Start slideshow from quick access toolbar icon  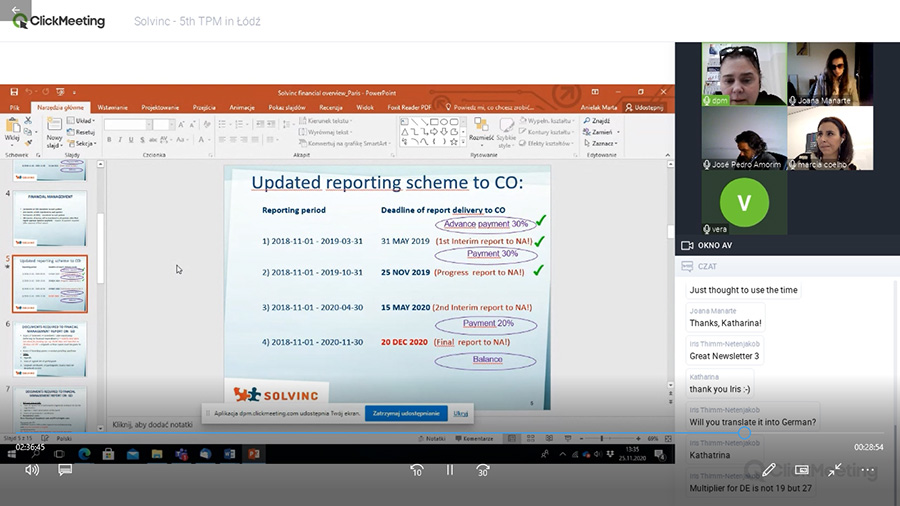pos(60,92)
